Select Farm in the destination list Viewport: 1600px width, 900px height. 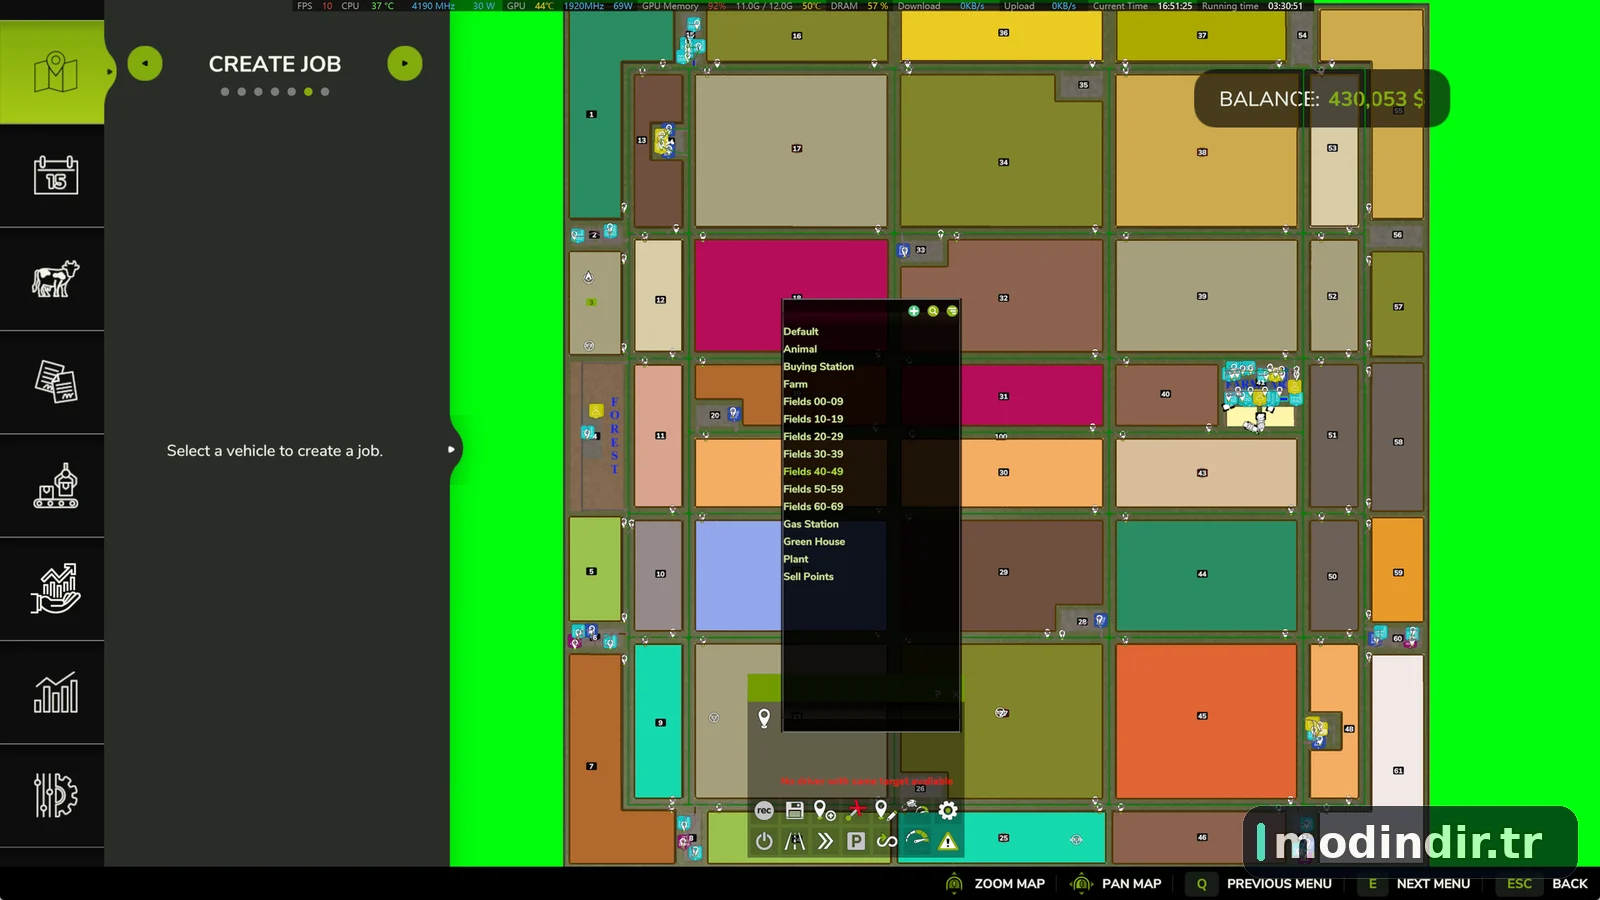pos(795,384)
